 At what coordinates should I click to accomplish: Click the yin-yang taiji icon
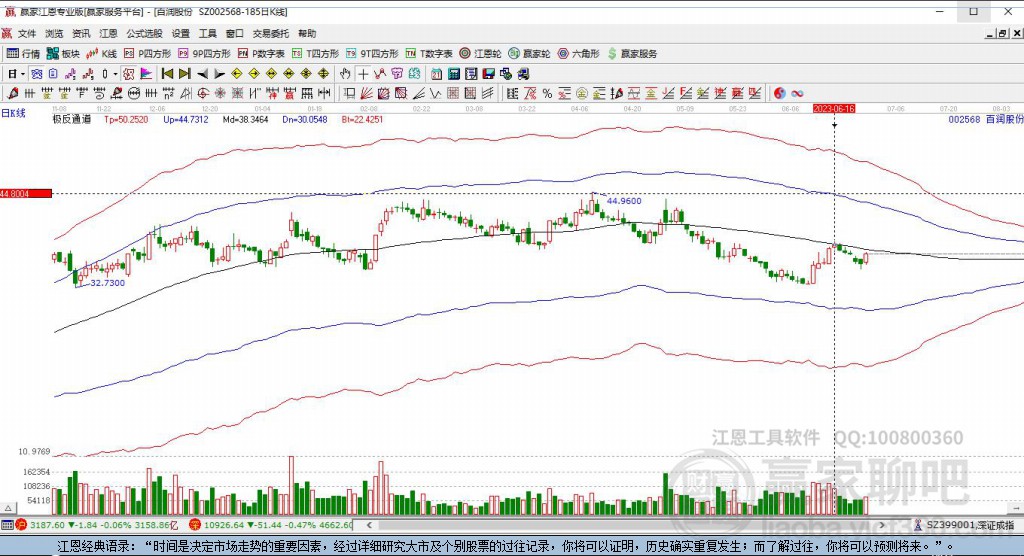click(779, 93)
